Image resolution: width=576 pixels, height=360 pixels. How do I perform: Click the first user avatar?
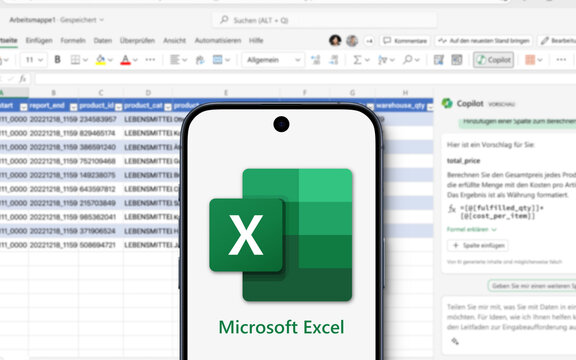click(335, 40)
